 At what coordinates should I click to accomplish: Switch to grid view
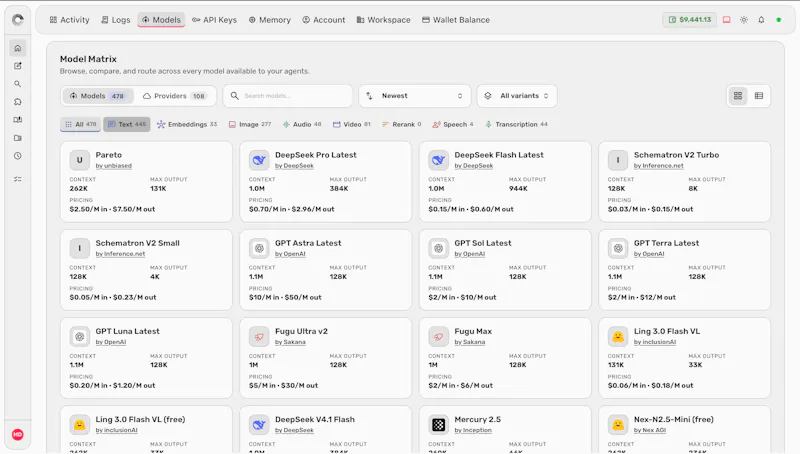coord(738,96)
